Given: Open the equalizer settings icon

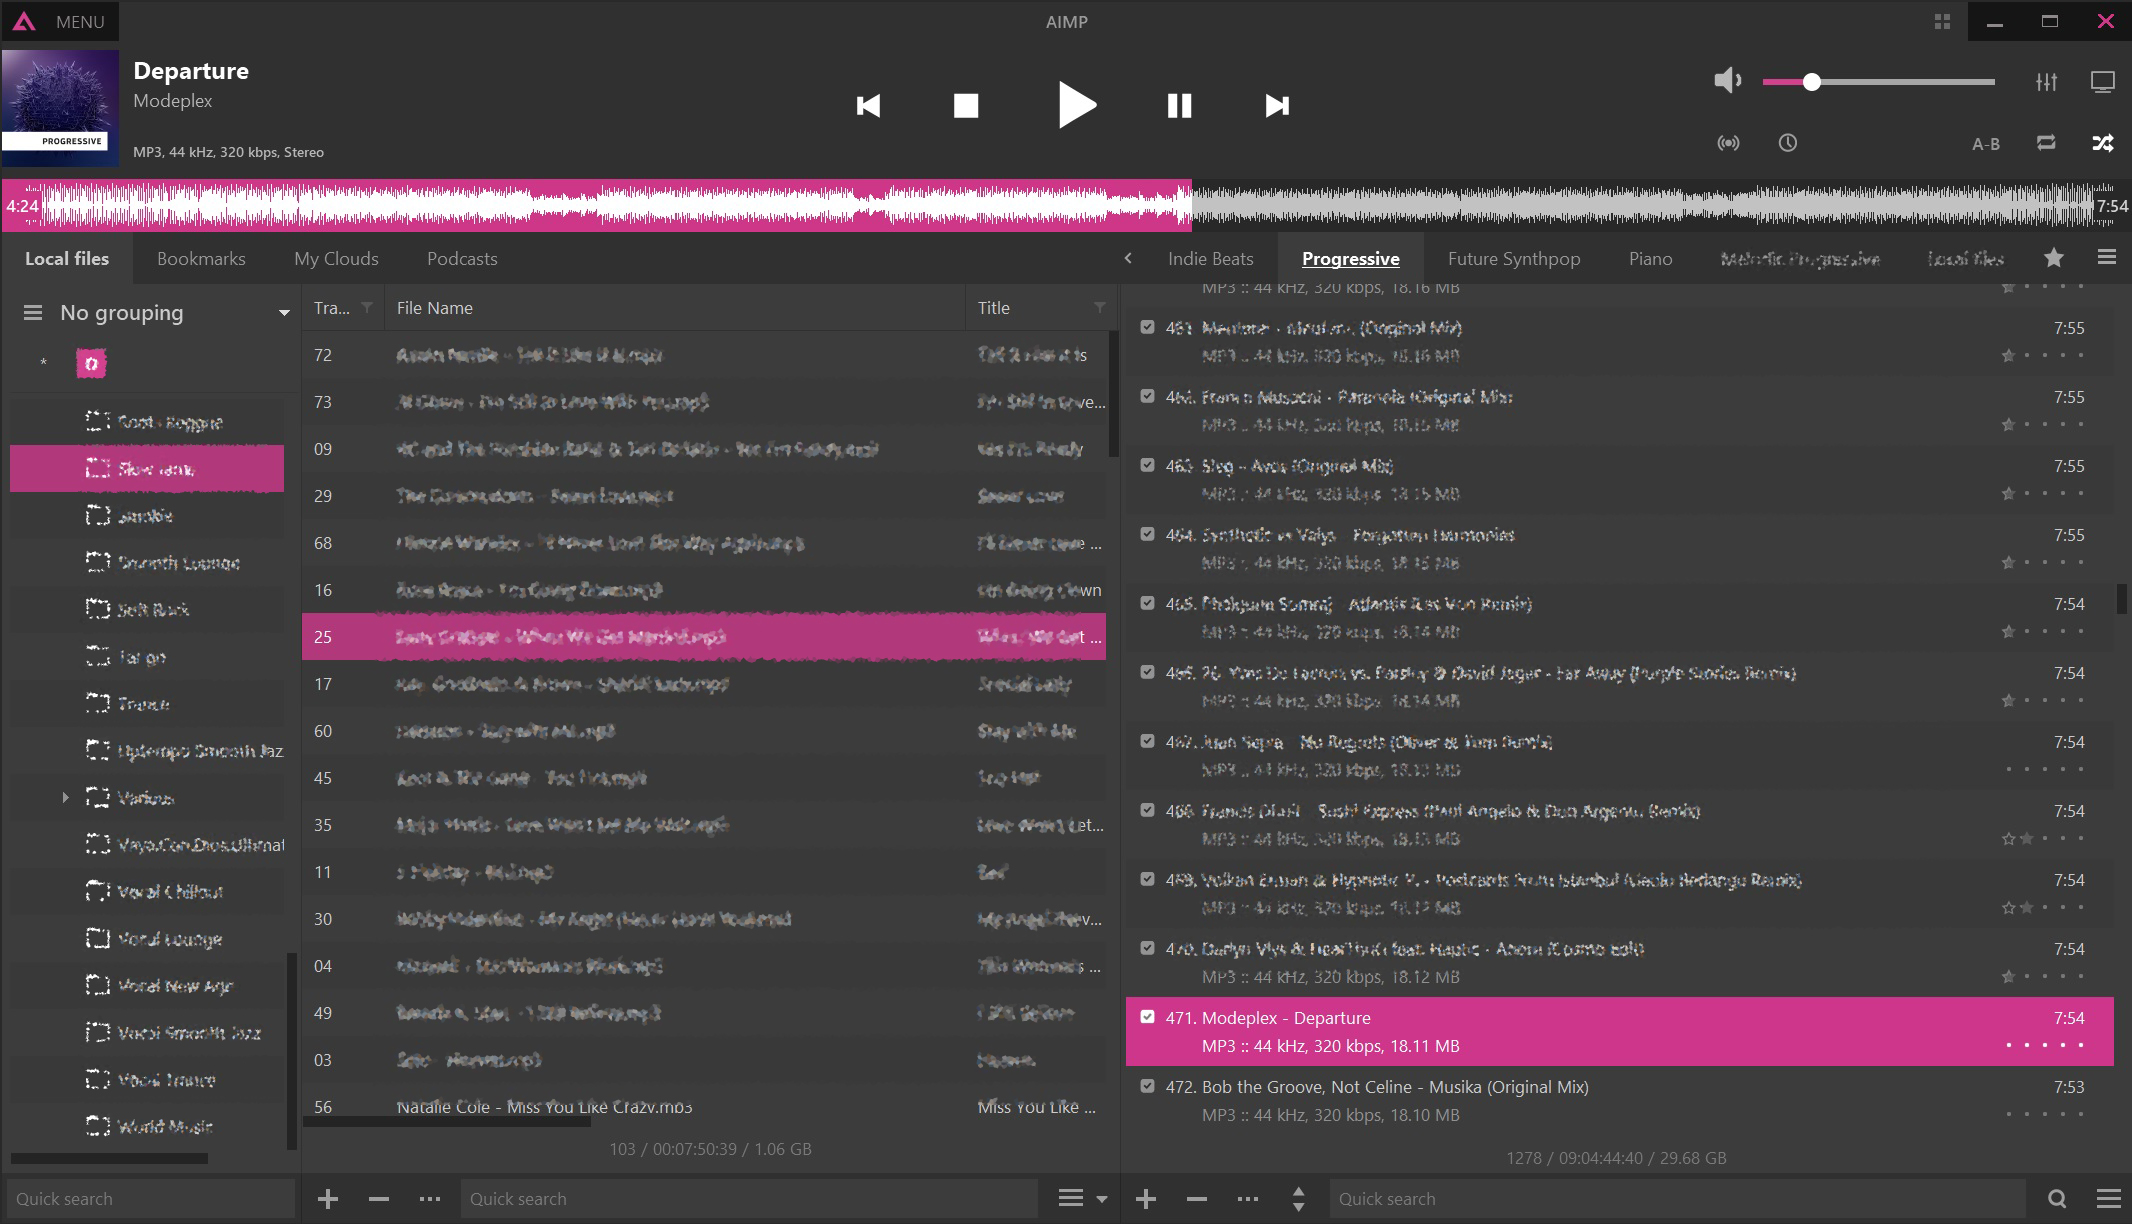Looking at the screenshot, I should pos(2046,82).
